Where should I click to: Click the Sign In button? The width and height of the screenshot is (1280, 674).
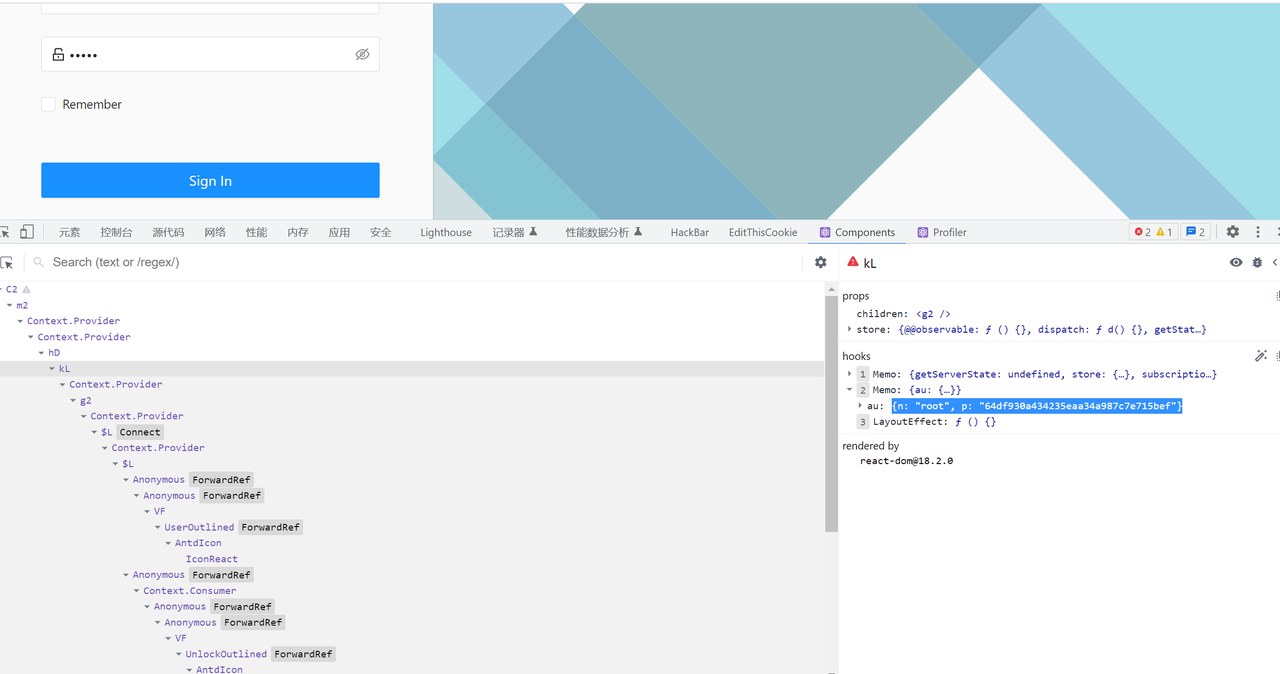click(210, 180)
